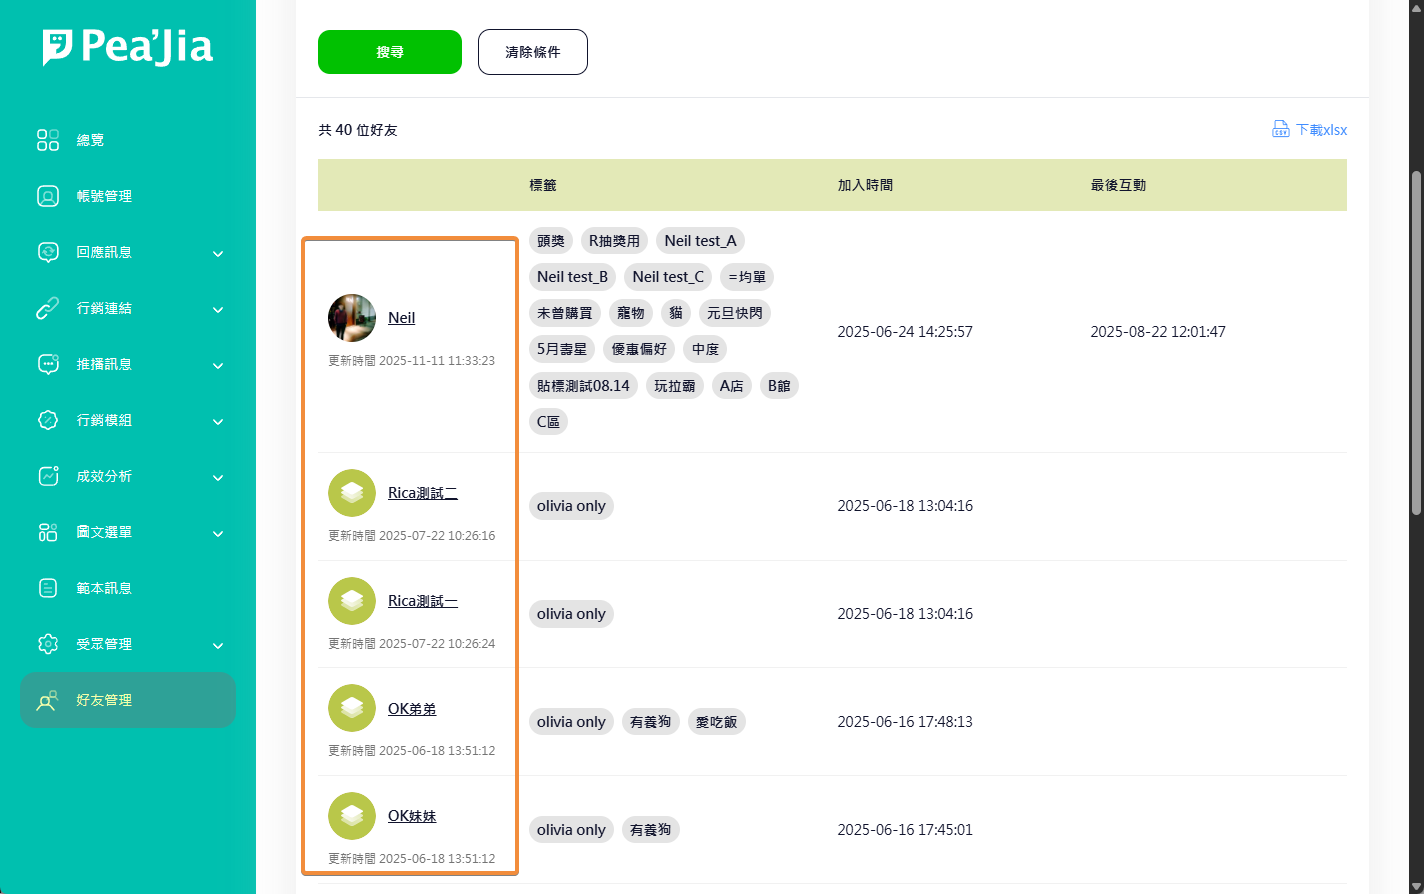The image size is (1424, 894).
Task: Click the 推播訊息 chat bubble icon
Action: 48,364
